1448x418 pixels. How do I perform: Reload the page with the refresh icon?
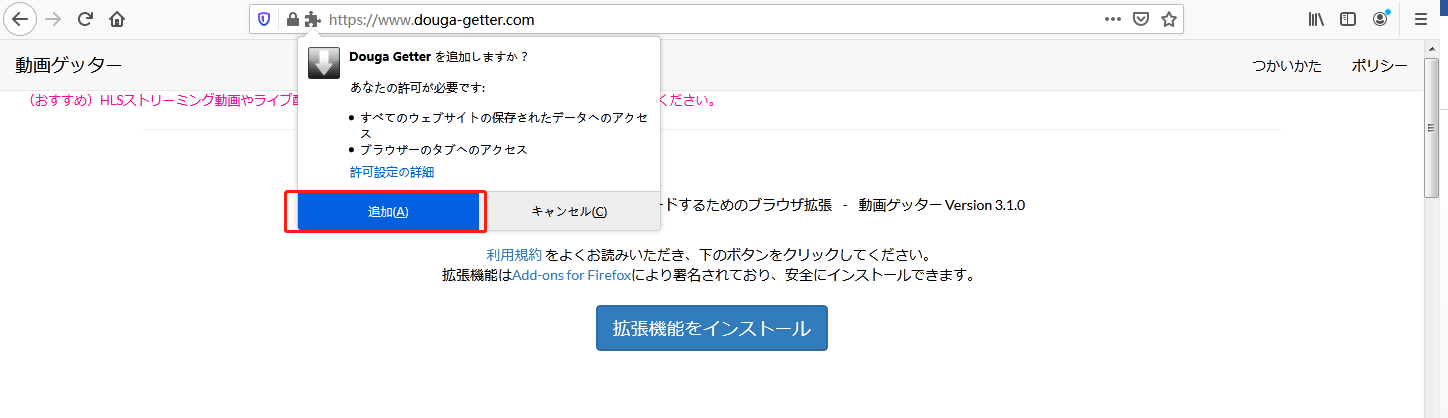coord(85,19)
